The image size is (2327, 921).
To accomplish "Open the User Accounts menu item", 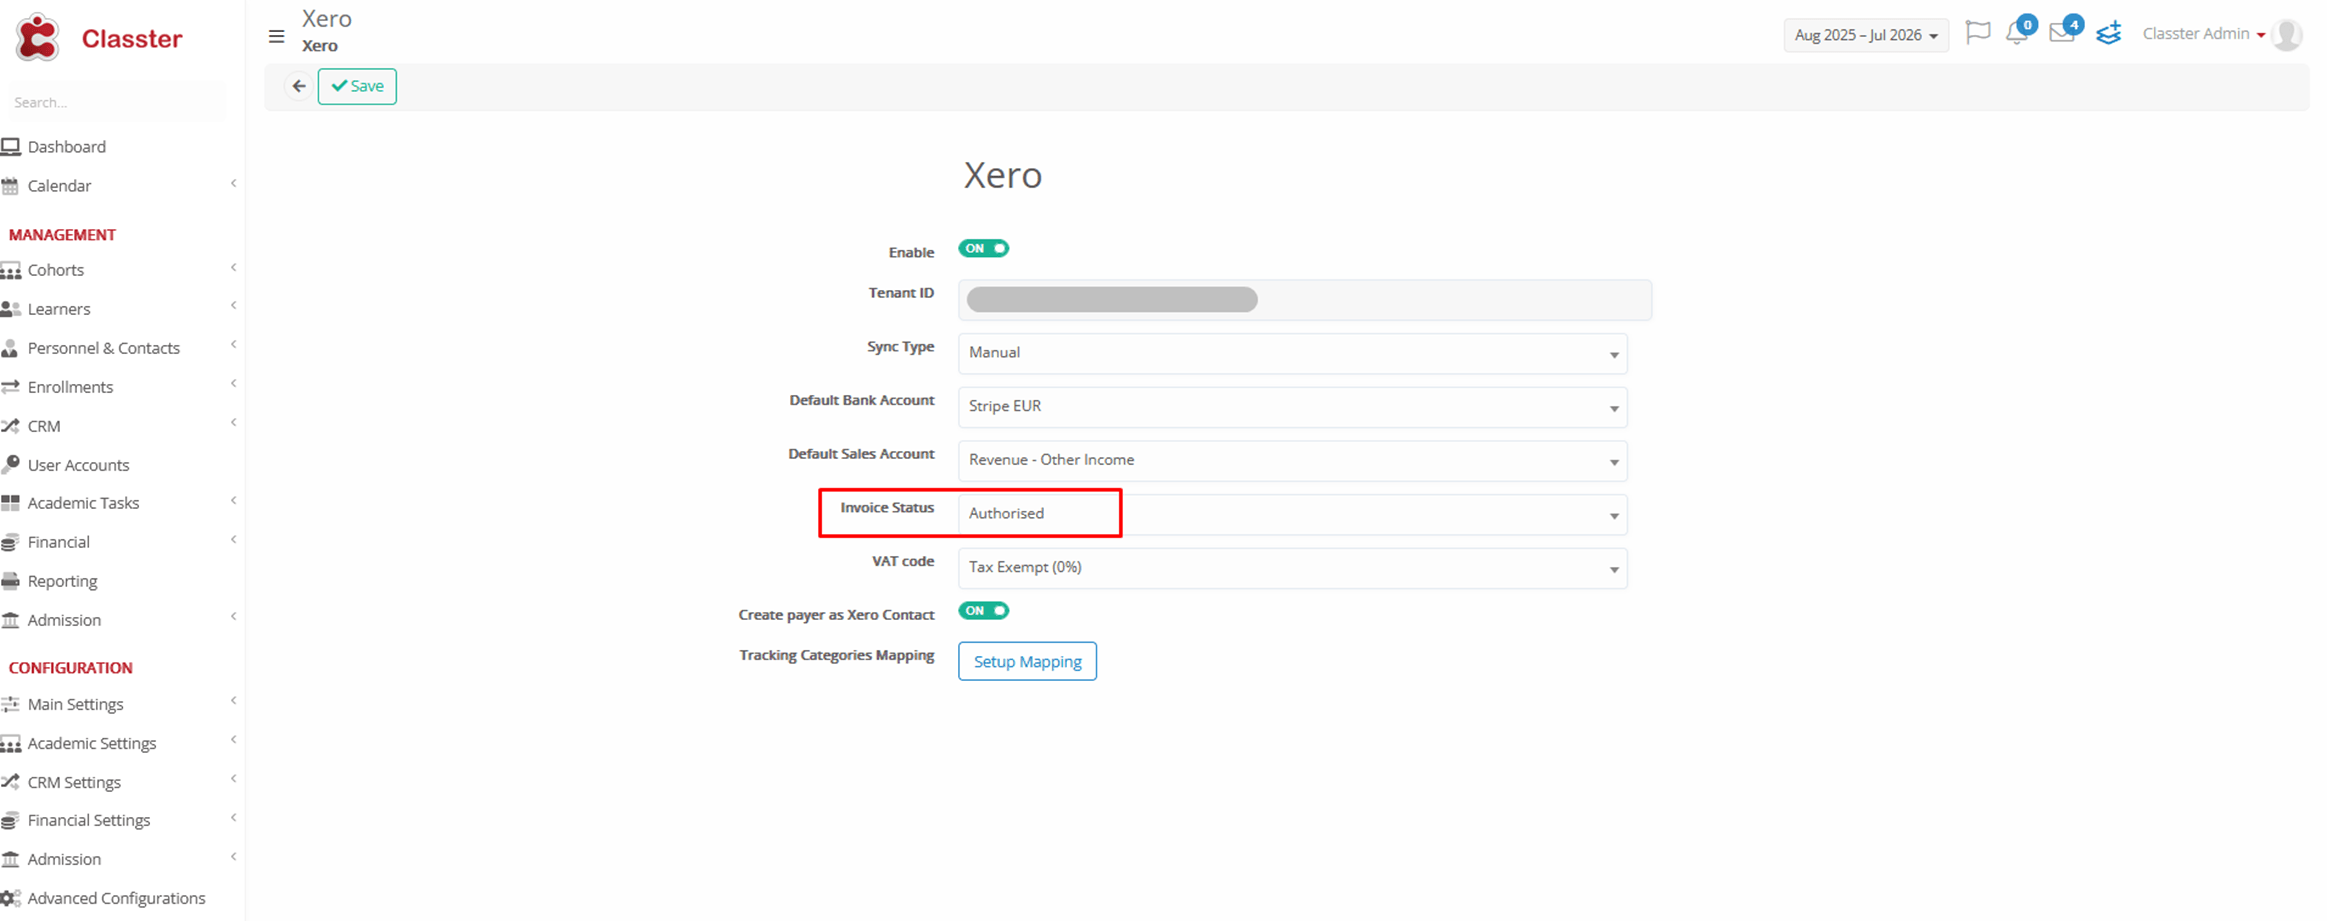I will click(x=78, y=465).
